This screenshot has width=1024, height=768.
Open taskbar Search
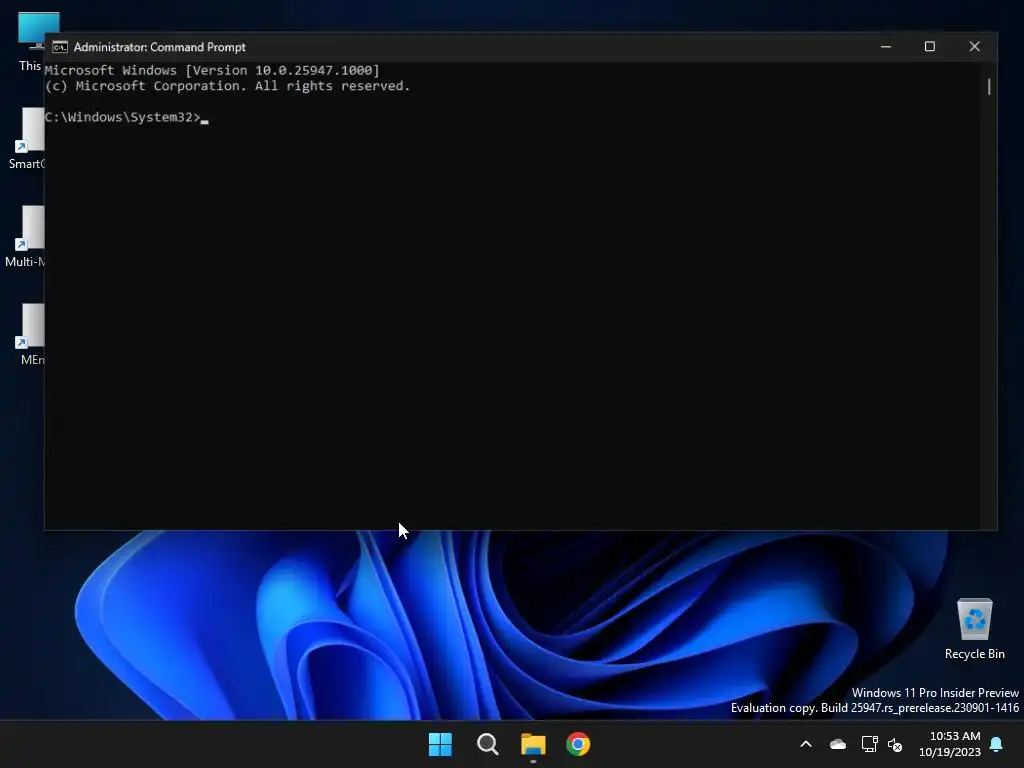pyautogui.click(x=487, y=744)
